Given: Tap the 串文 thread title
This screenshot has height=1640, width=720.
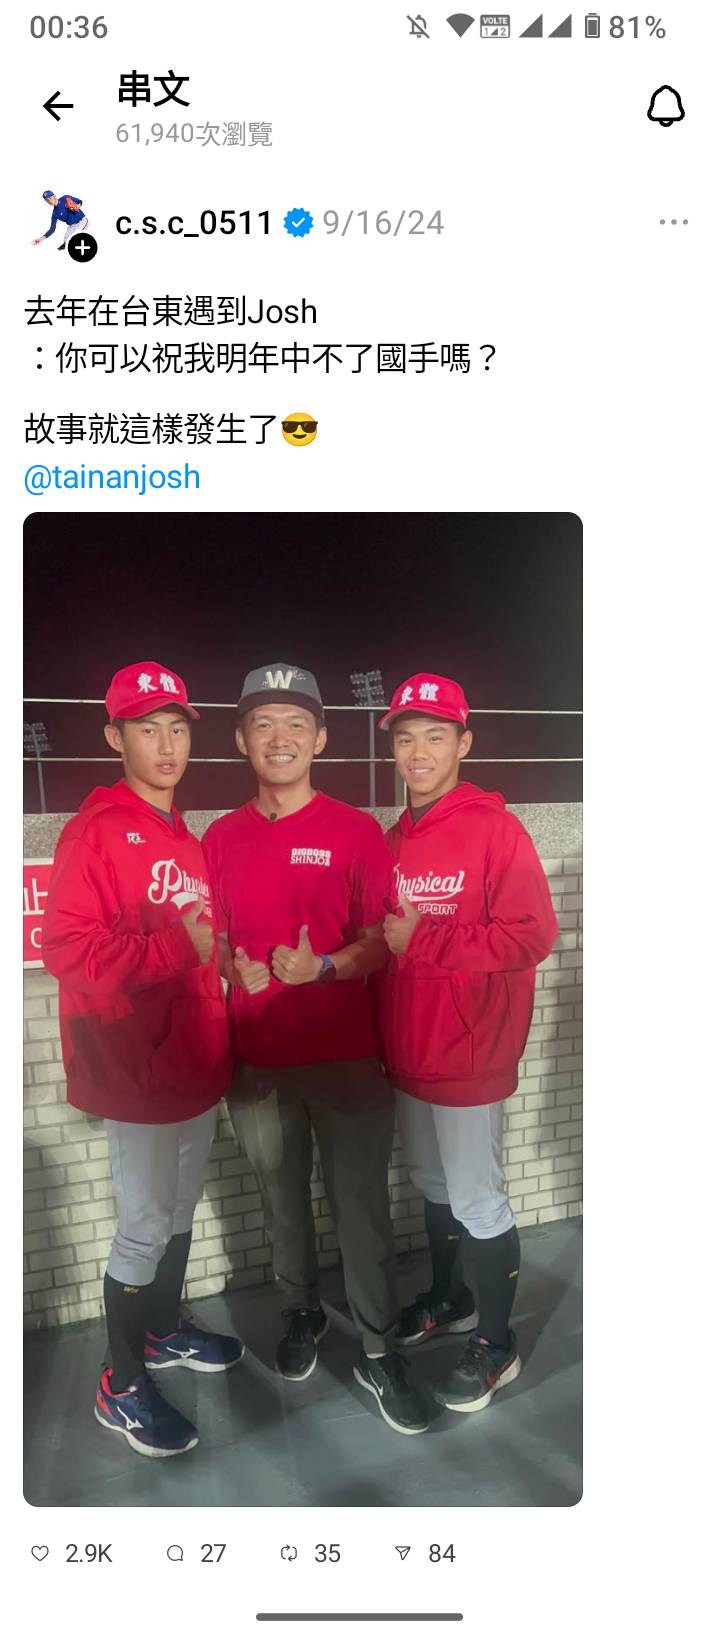Looking at the screenshot, I should pos(153,90).
